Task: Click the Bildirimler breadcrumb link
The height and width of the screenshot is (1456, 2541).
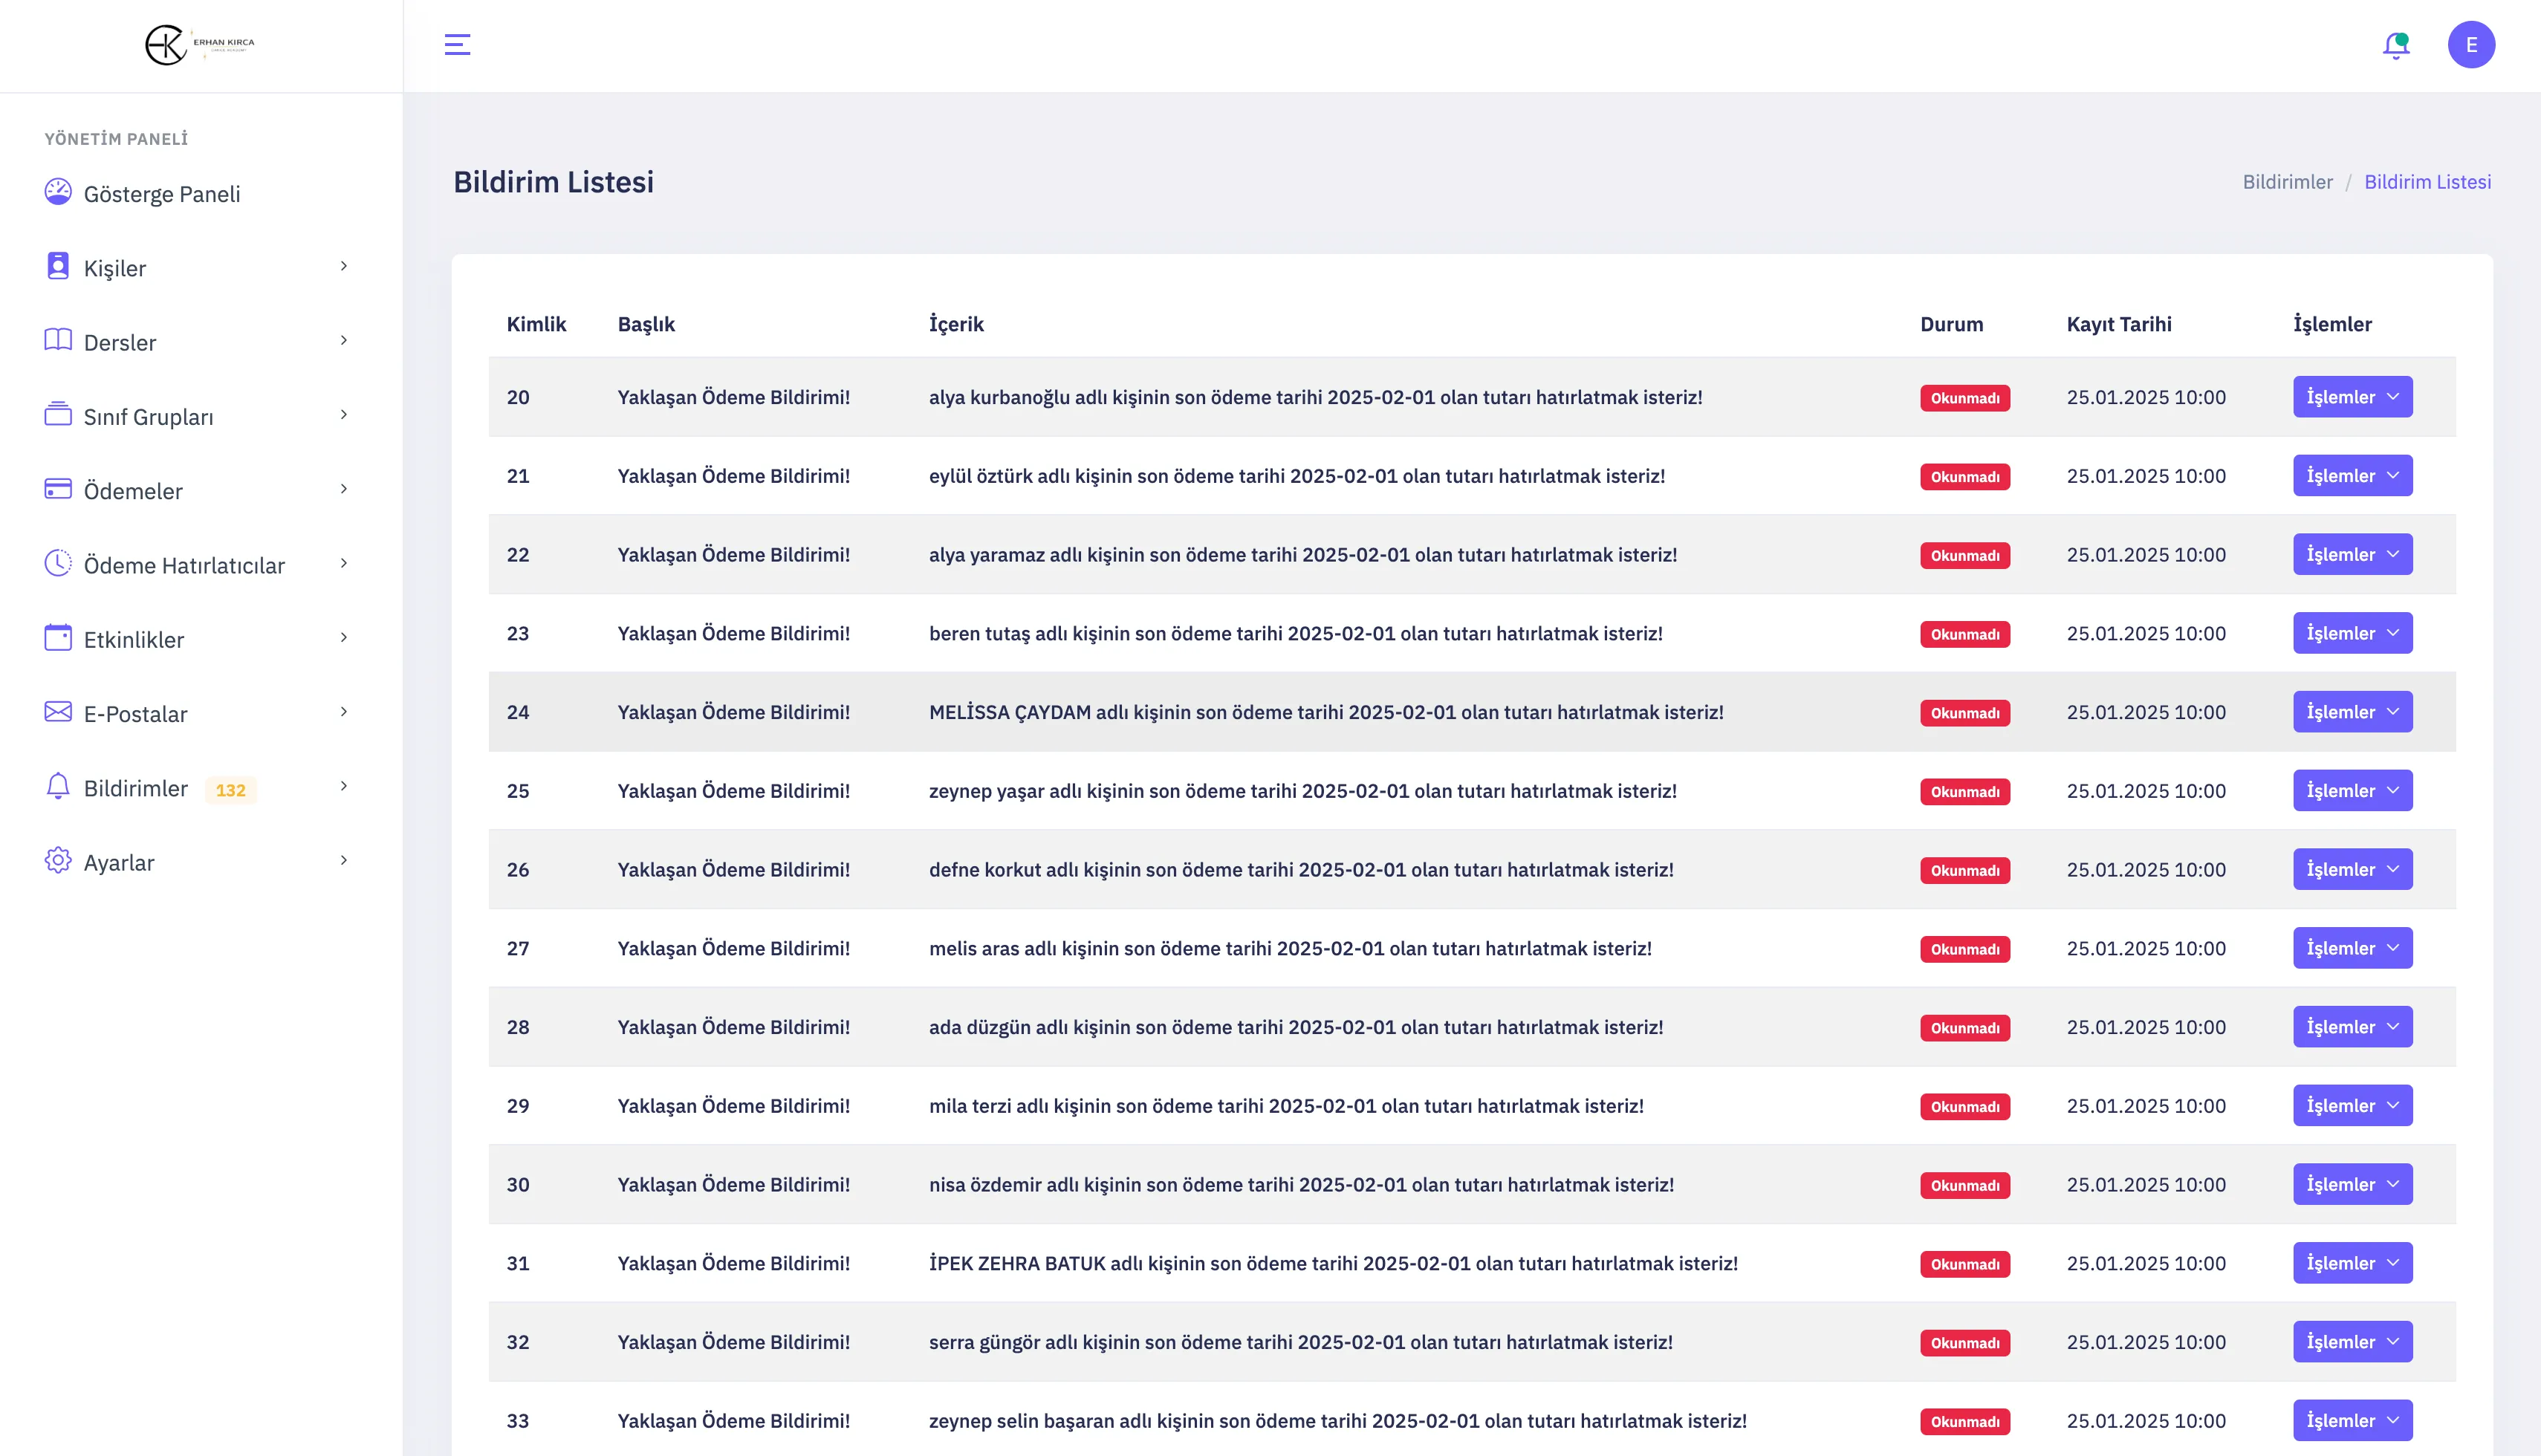Action: (2286, 182)
